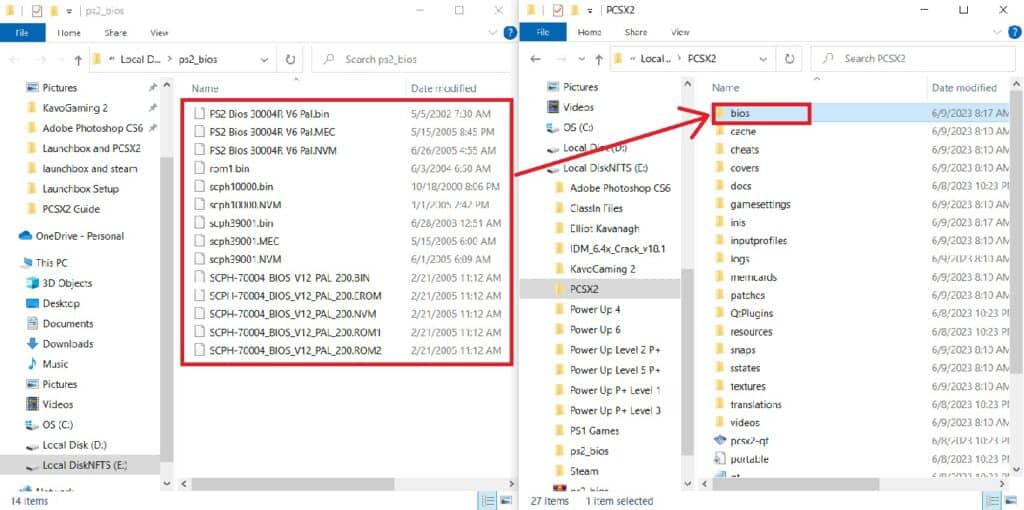Click Refresh button in ps2_bios window
Image resolution: width=1024 pixels, height=510 pixels.
[290, 59]
